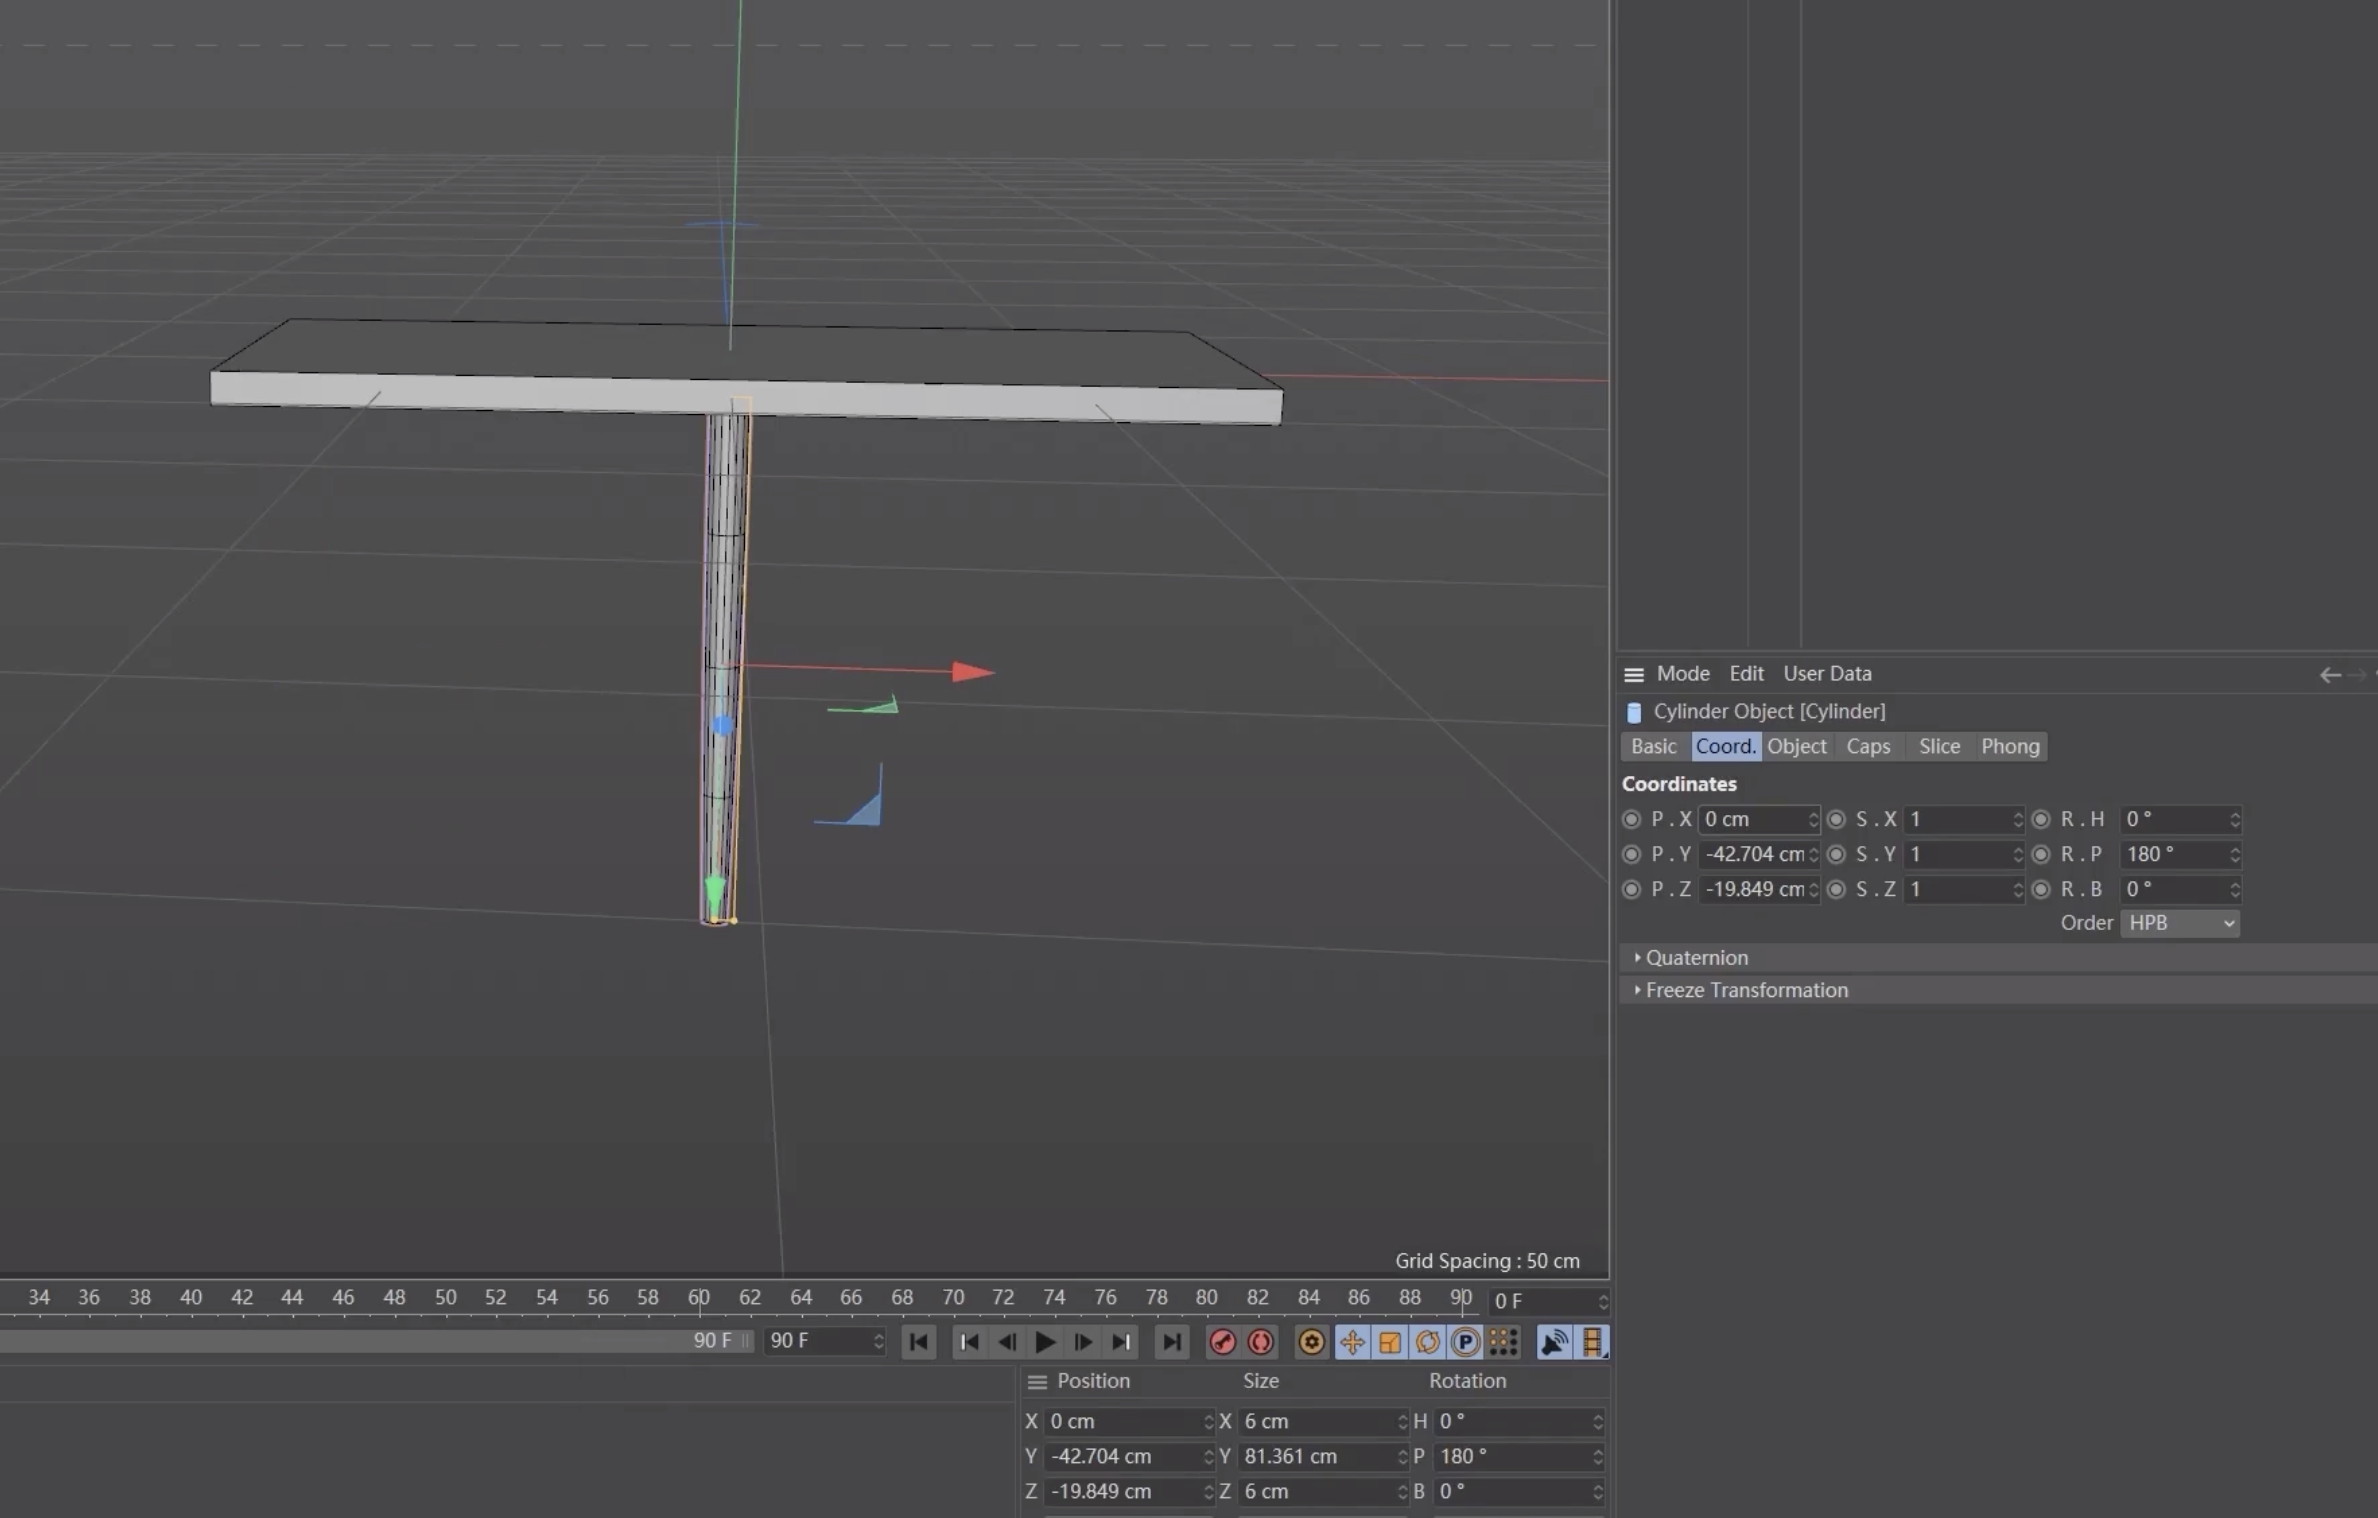Toggle Point Level Animation dots icon

pos(1503,1342)
